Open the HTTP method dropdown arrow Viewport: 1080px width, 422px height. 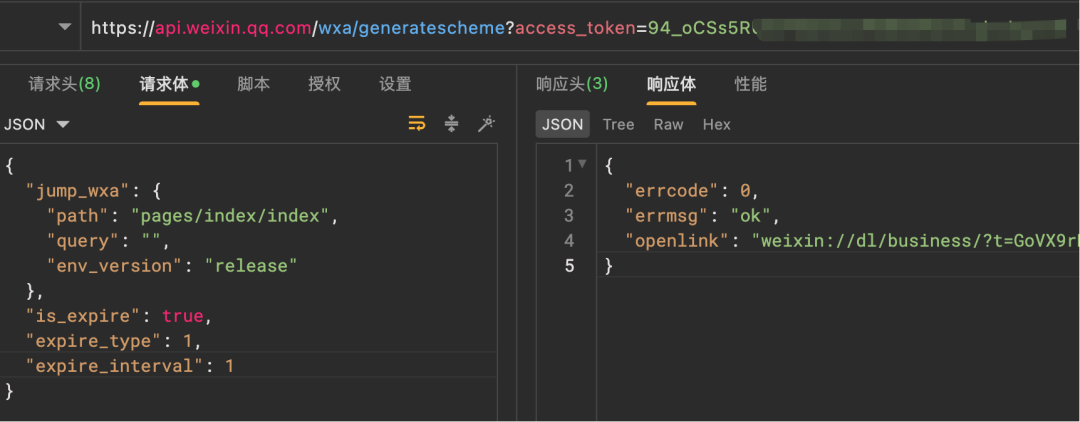click(66, 28)
